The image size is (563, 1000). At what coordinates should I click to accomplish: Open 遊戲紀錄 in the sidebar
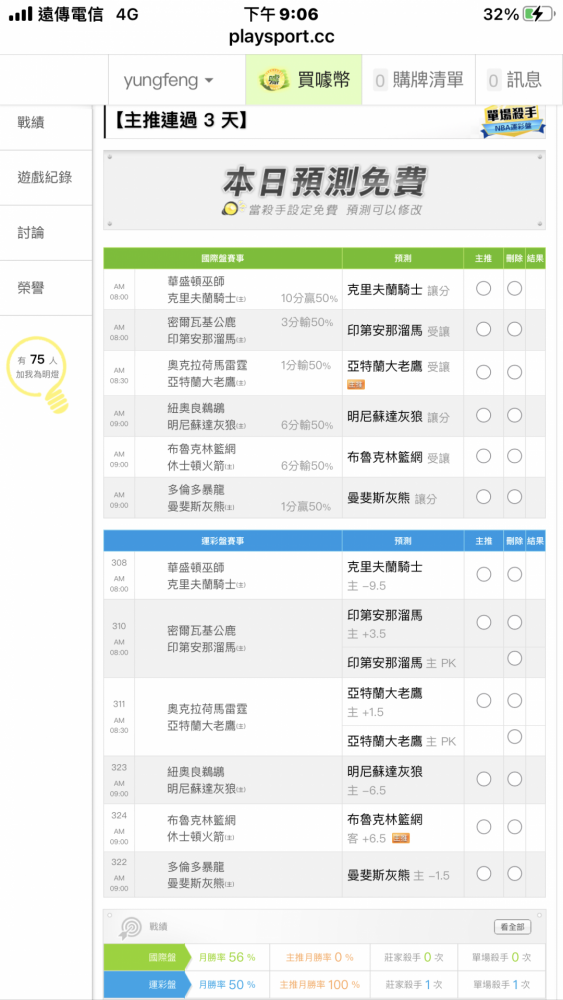click(x=46, y=178)
